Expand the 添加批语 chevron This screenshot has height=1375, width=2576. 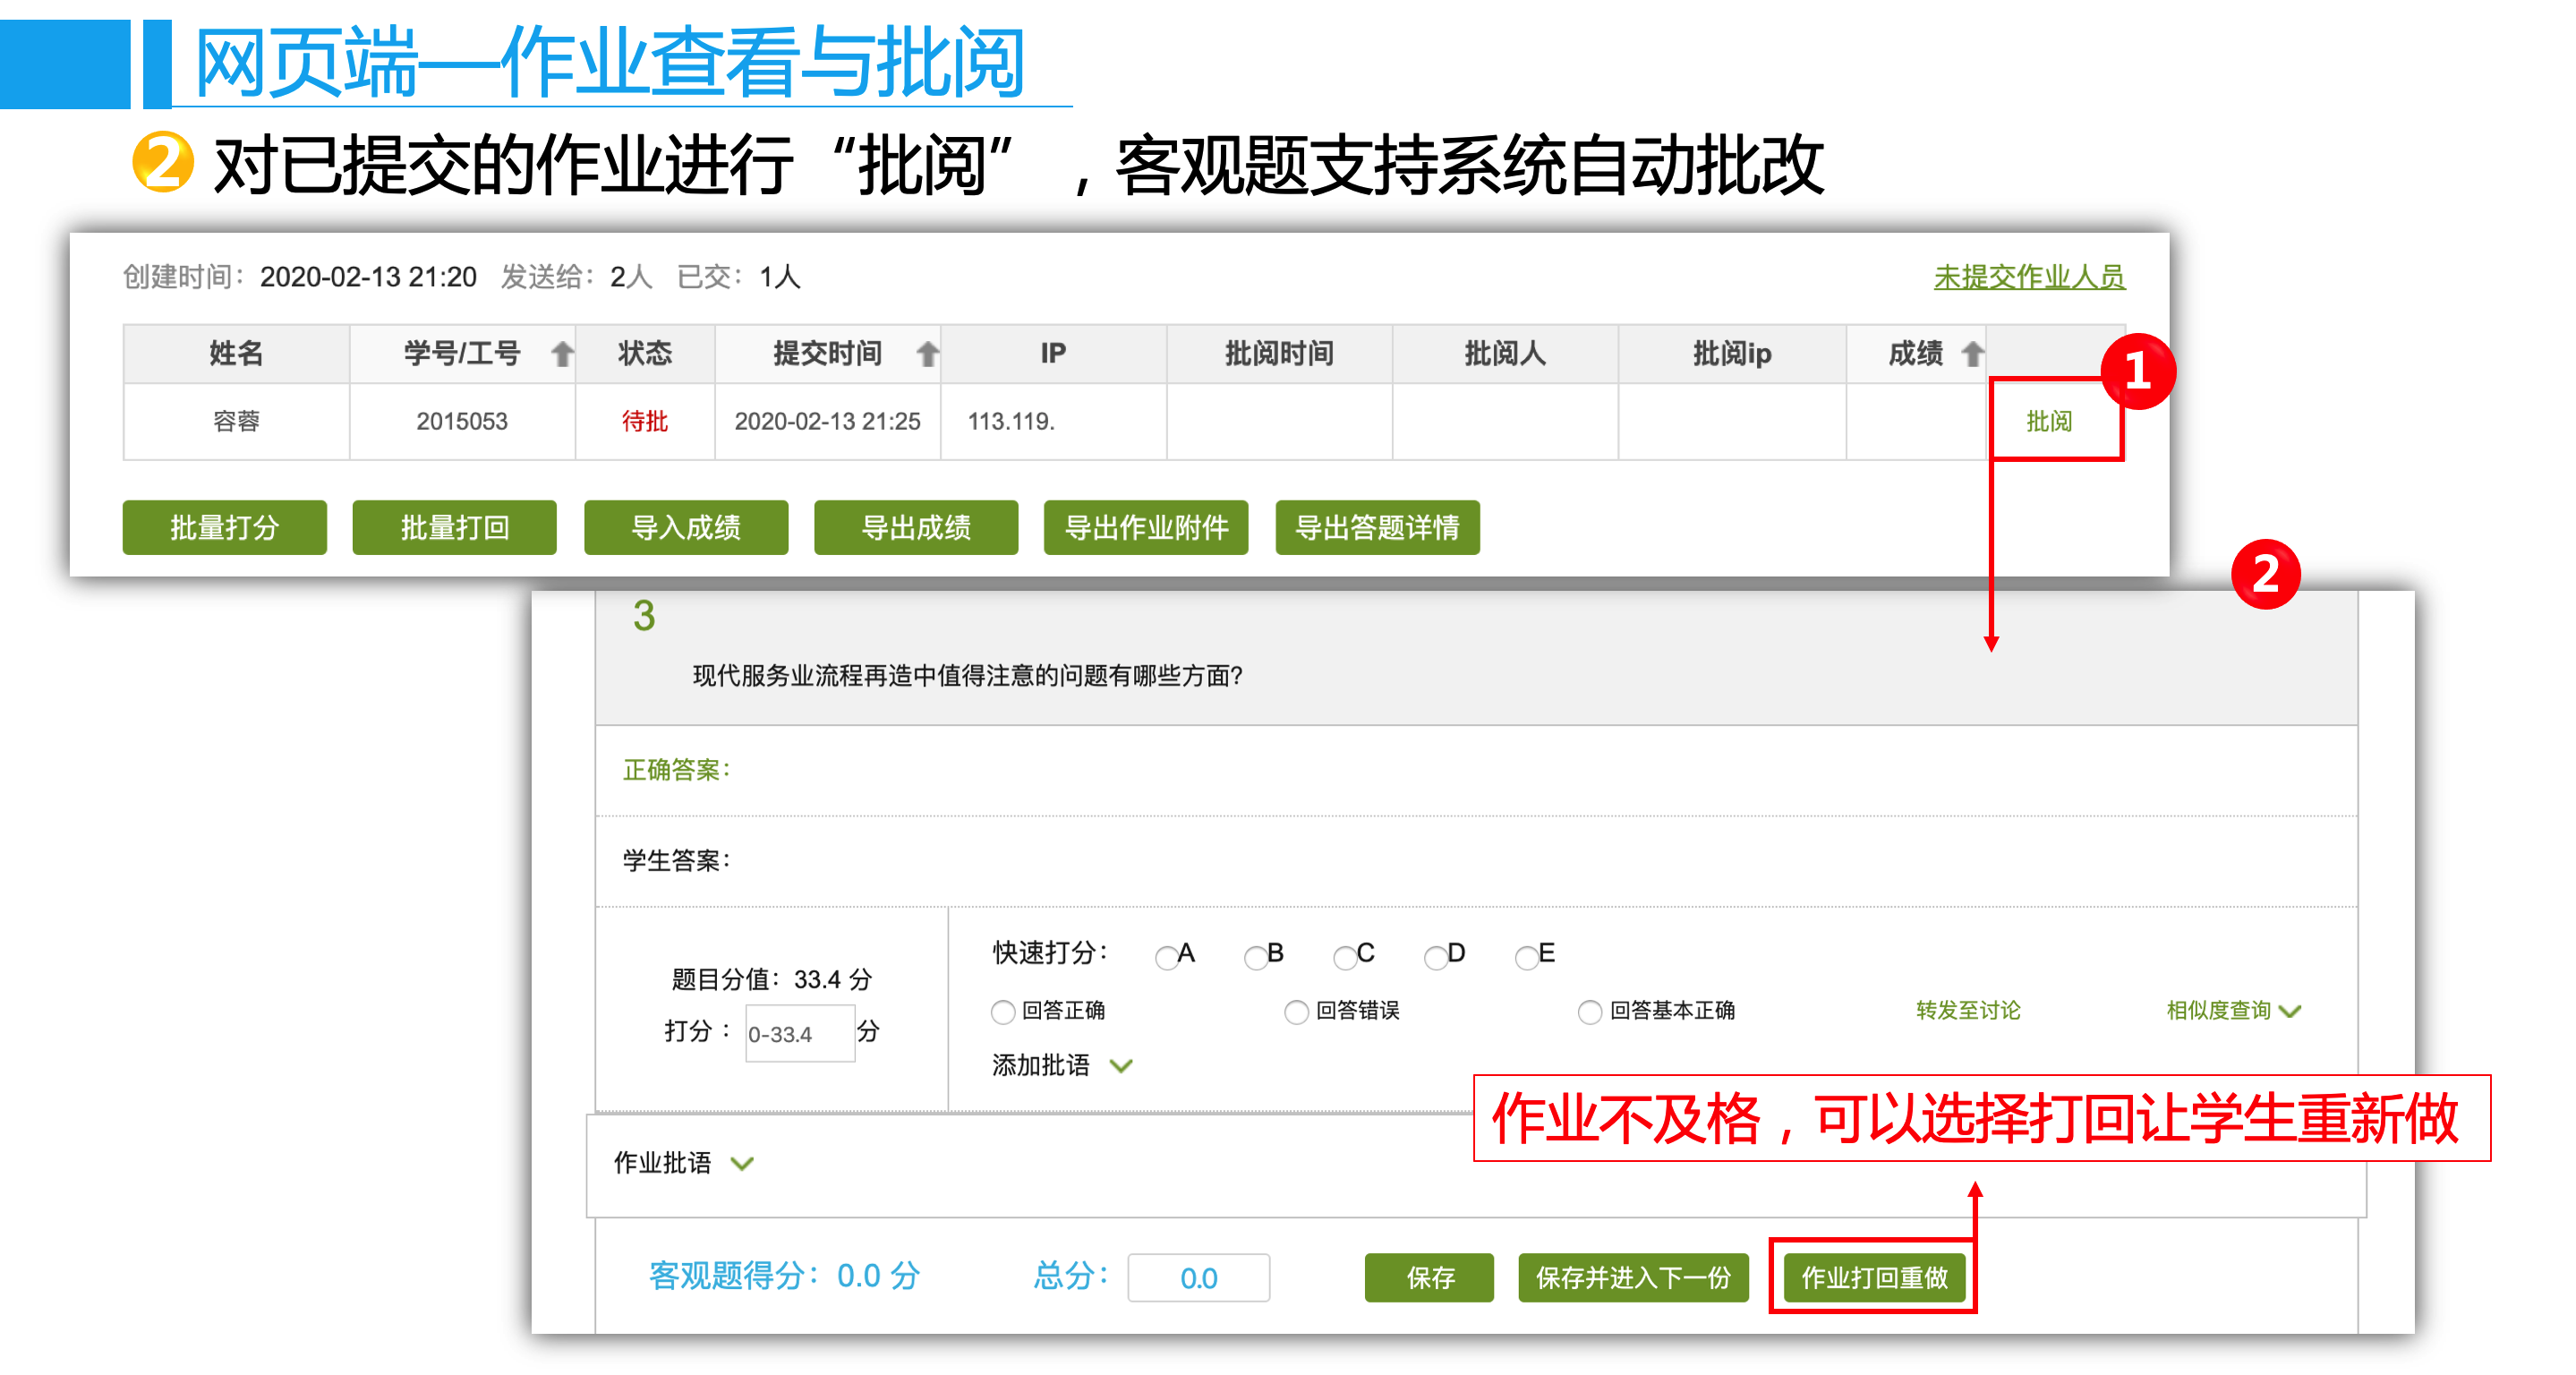(1121, 1066)
